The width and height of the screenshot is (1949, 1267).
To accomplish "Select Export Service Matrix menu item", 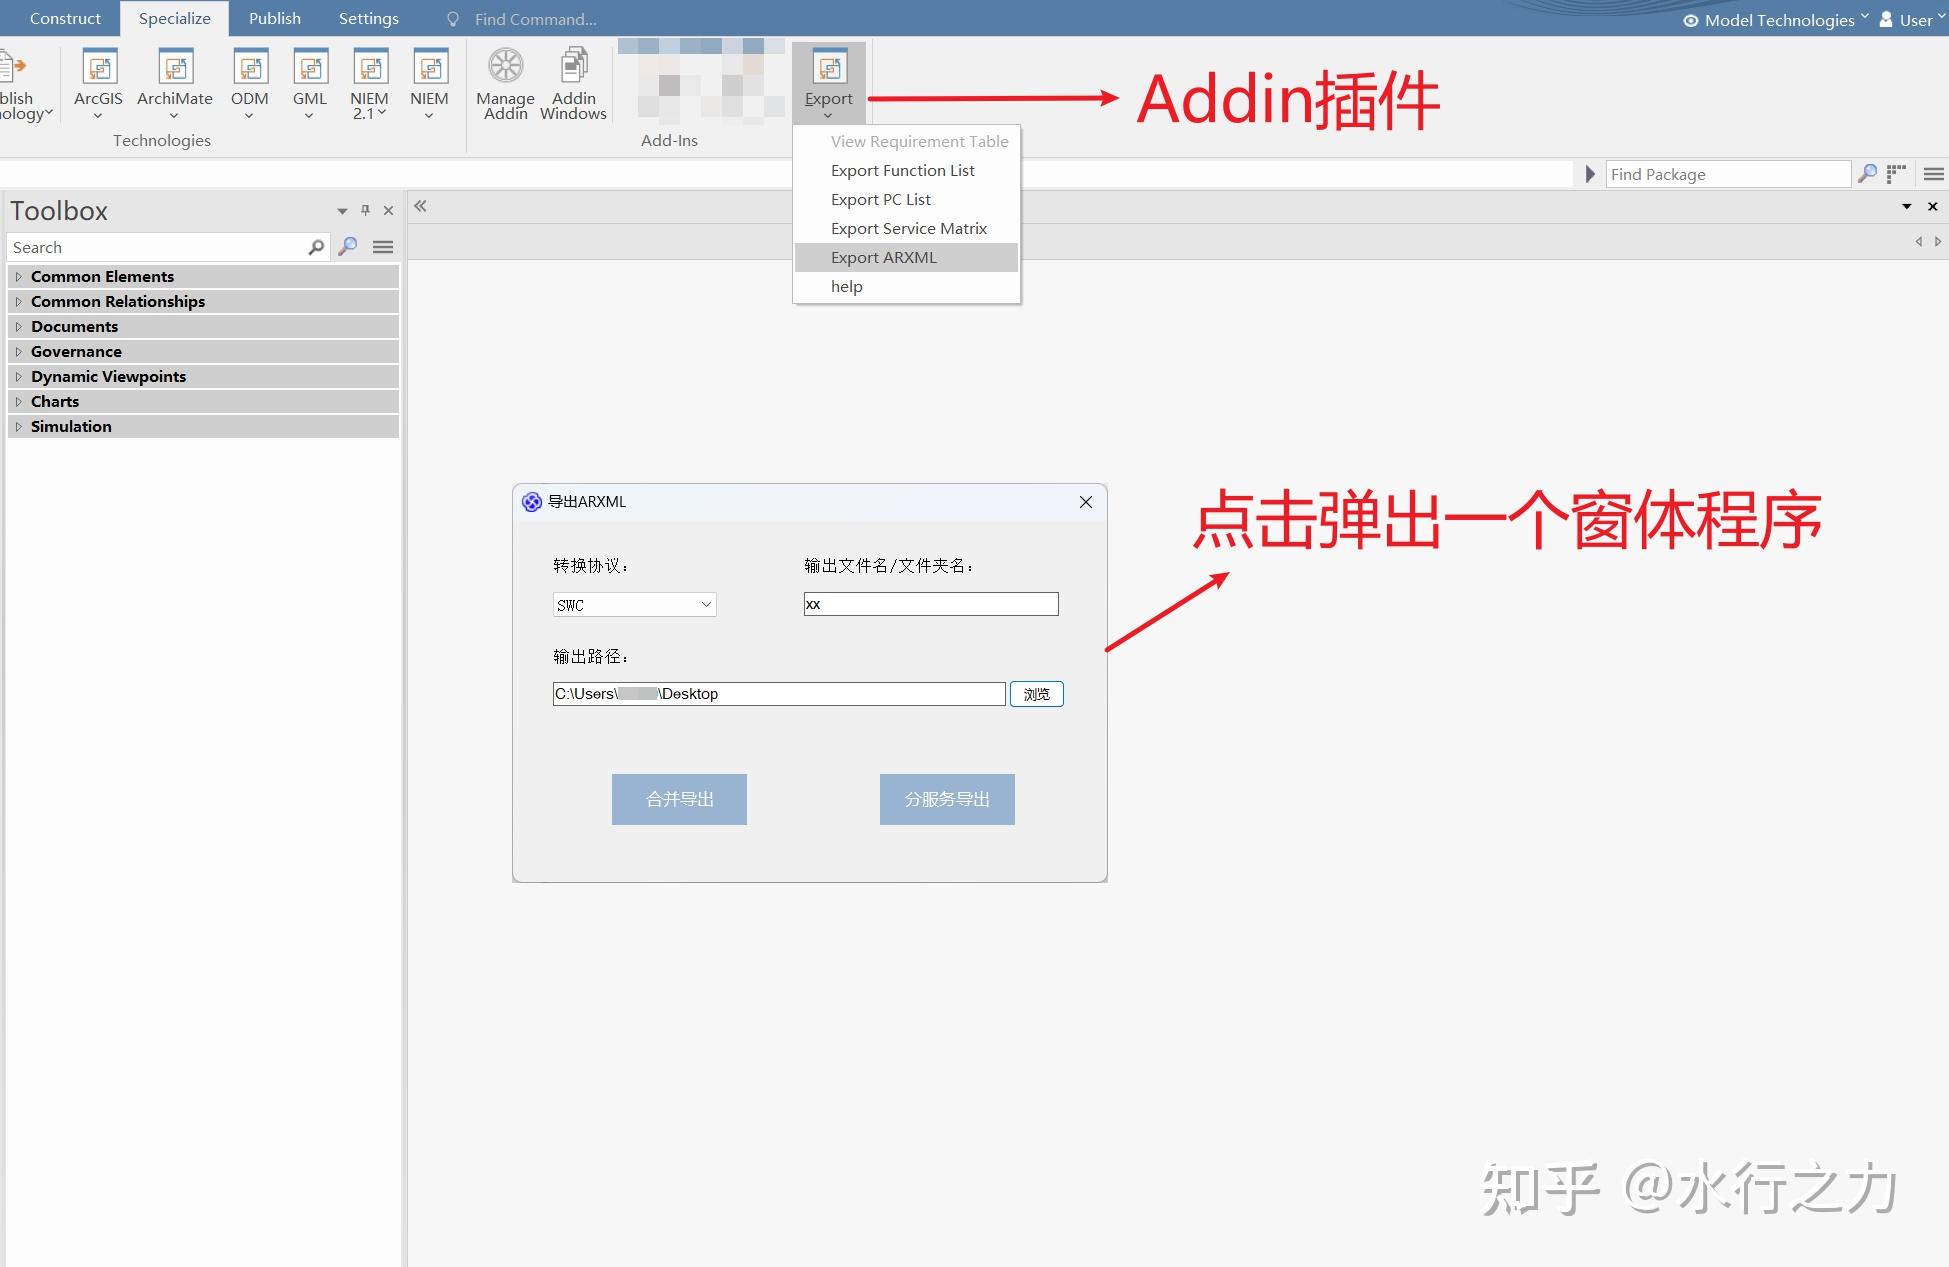I will (908, 228).
